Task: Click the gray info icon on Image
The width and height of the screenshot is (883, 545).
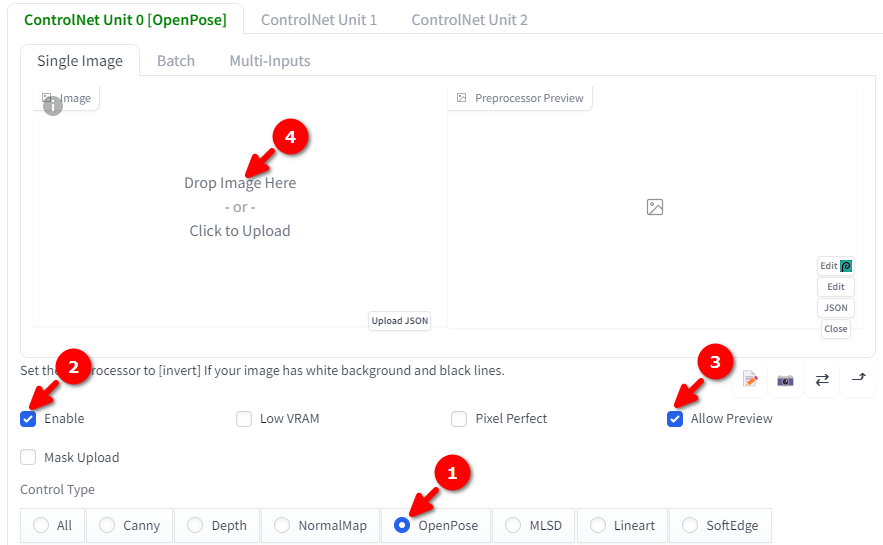Action: coord(53,105)
